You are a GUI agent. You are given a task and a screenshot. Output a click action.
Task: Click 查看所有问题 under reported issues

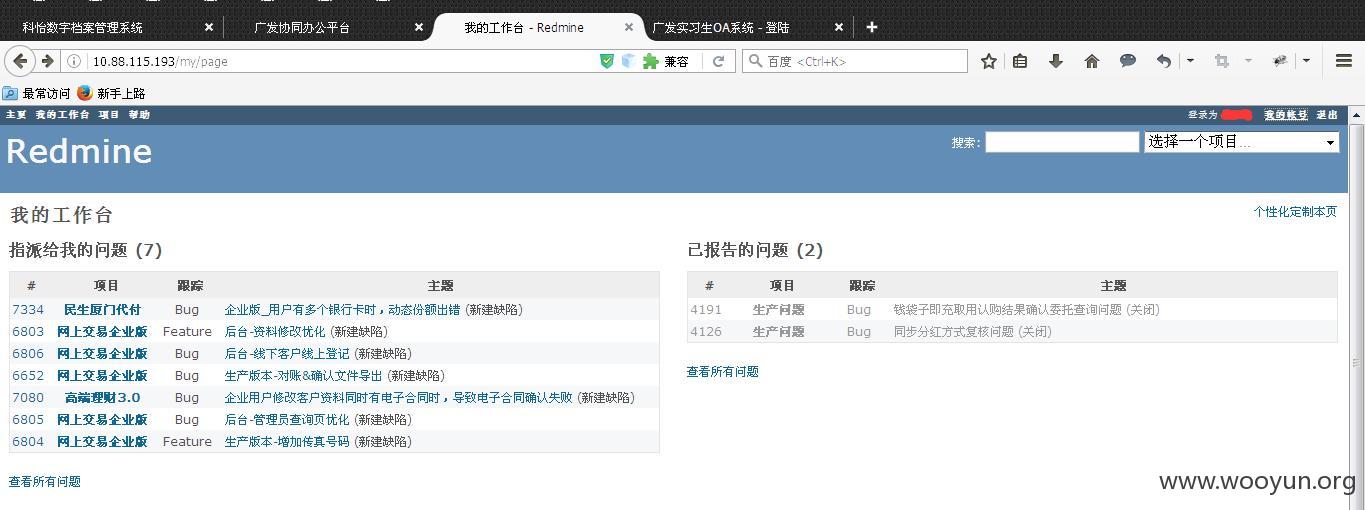tap(722, 371)
